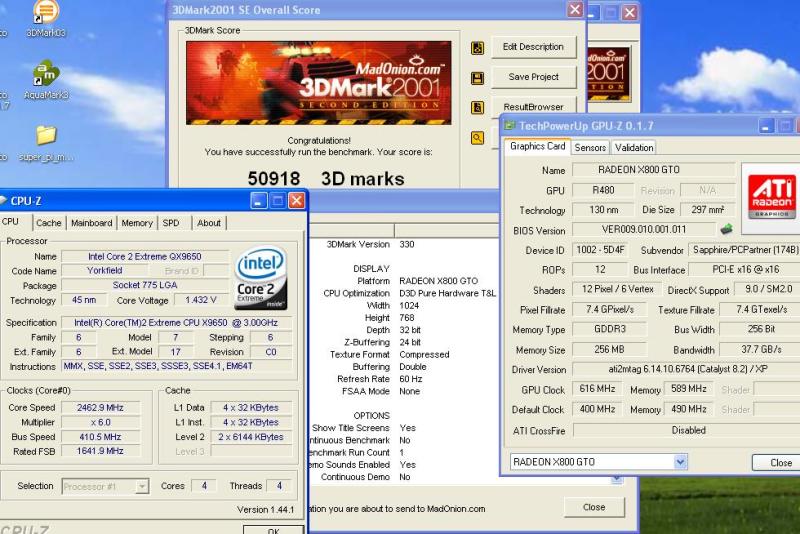Image resolution: width=800 pixels, height=534 pixels.
Task: Click the Close button in GPU-Z
Action: tap(780, 463)
